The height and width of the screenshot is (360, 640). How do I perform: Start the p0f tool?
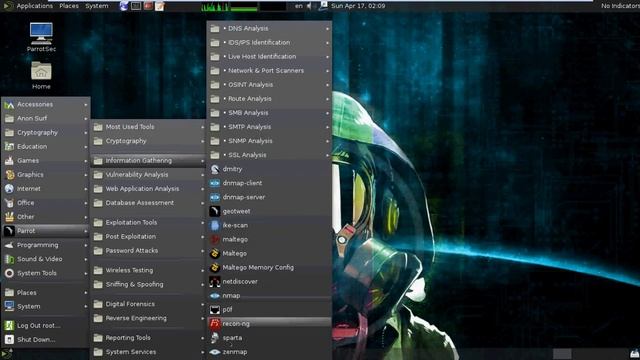click(269, 310)
